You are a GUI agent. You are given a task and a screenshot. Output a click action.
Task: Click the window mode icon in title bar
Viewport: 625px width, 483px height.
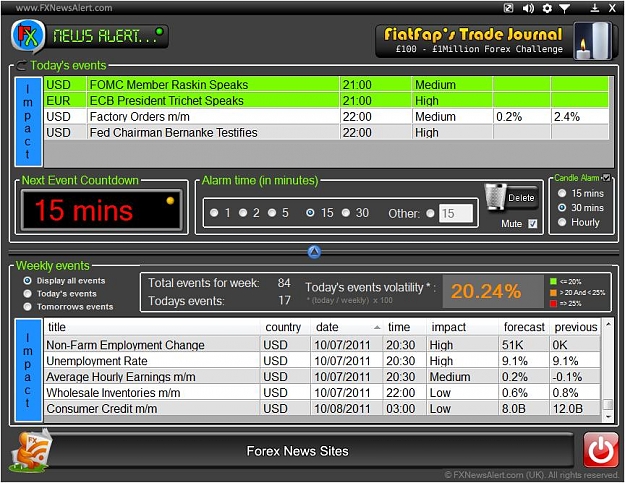(509, 8)
